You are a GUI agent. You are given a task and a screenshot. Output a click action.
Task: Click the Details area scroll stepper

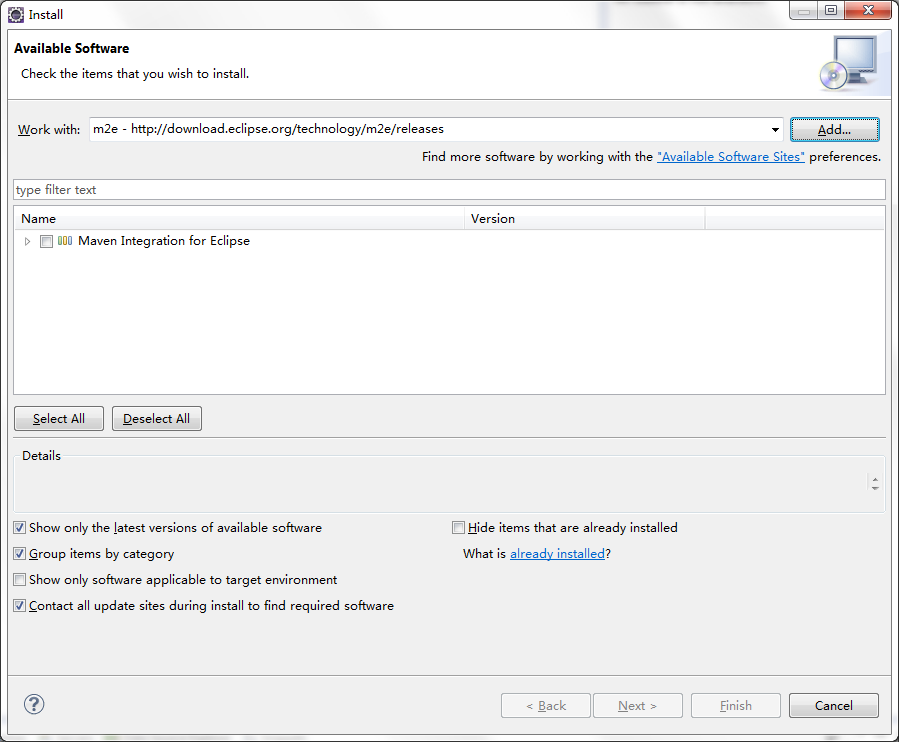(875, 483)
